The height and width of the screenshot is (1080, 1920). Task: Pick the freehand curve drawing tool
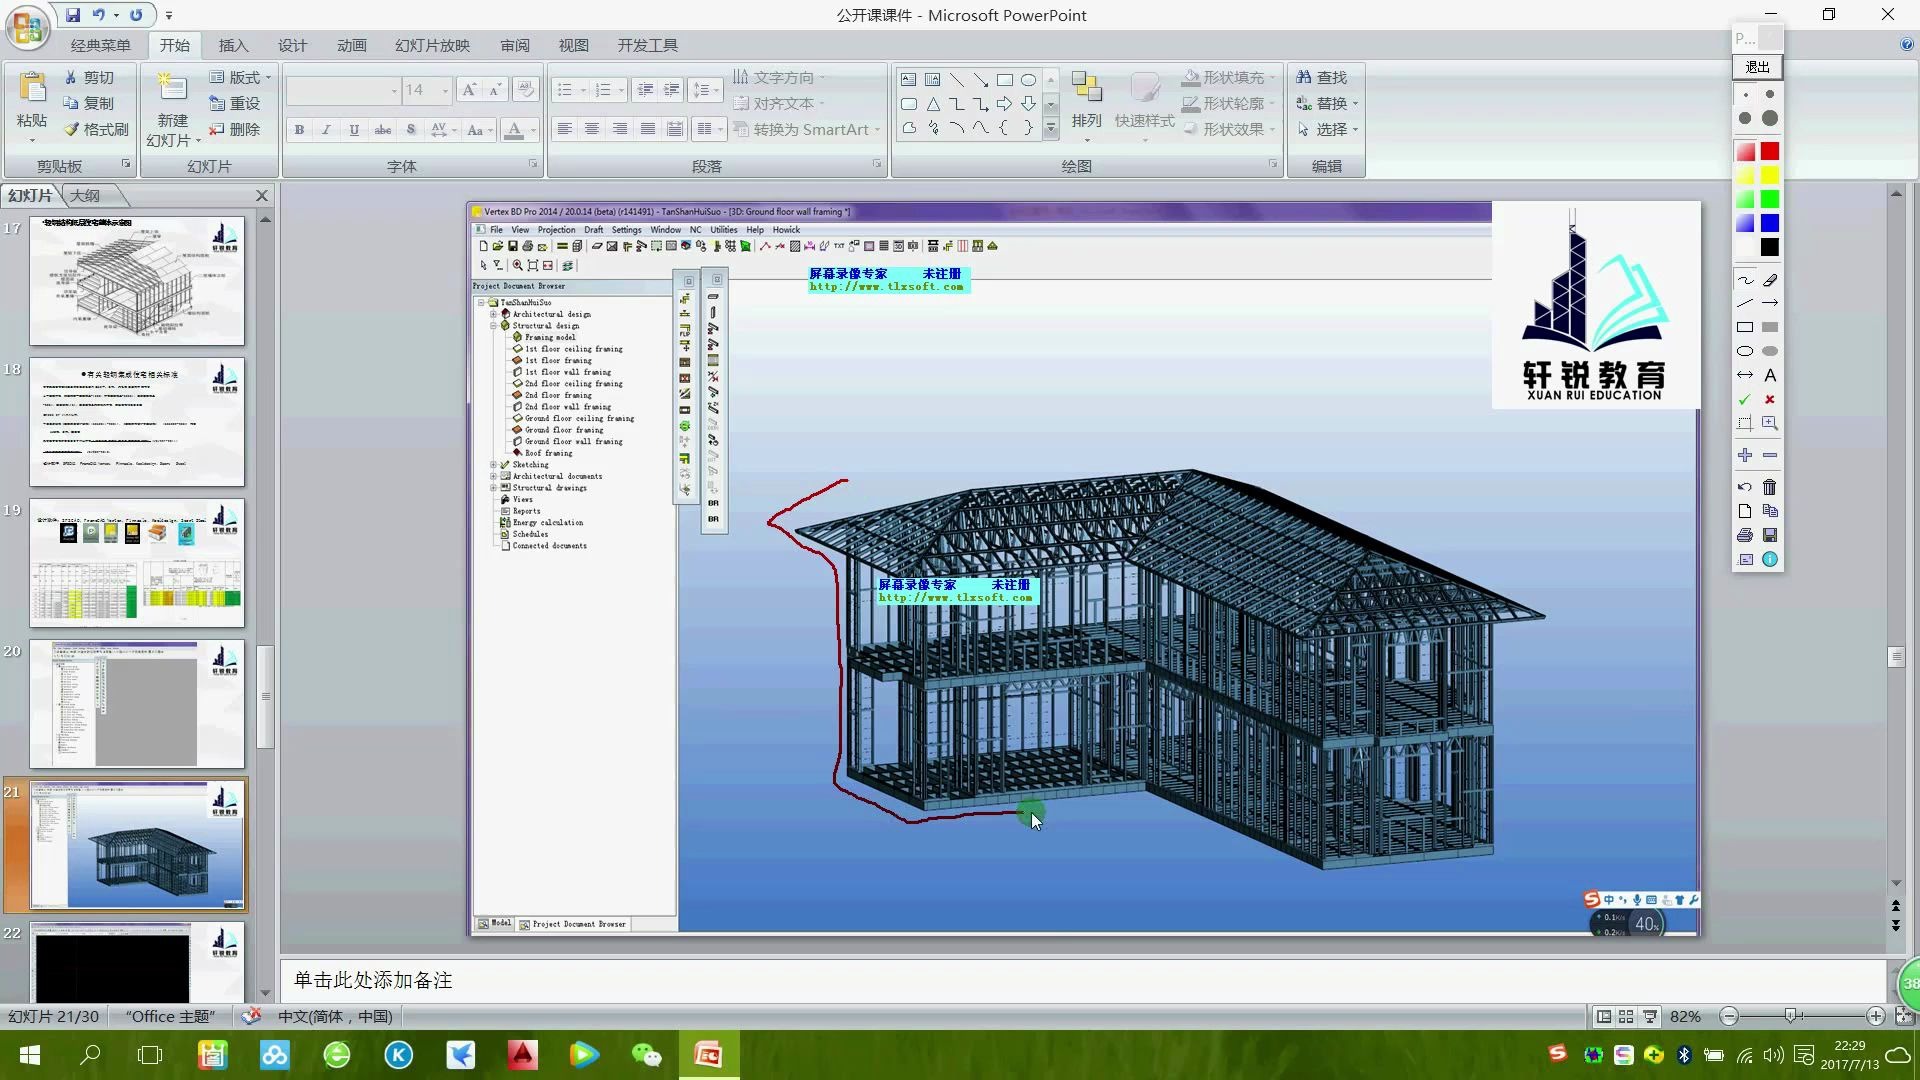click(1745, 280)
